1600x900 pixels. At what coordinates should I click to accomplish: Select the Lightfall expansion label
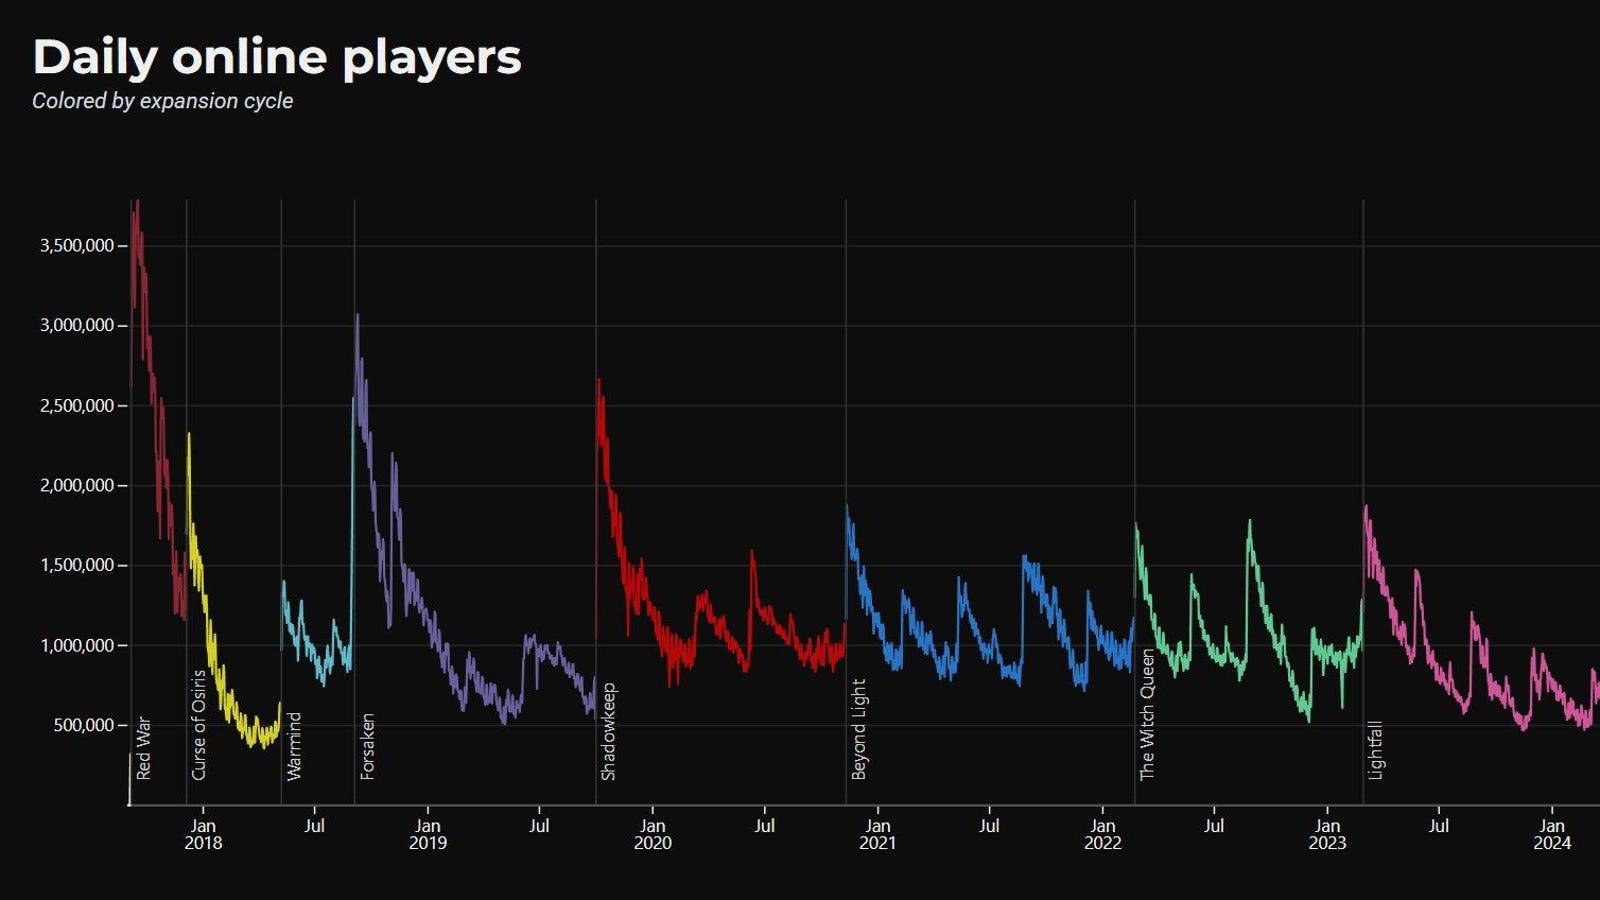1376,750
